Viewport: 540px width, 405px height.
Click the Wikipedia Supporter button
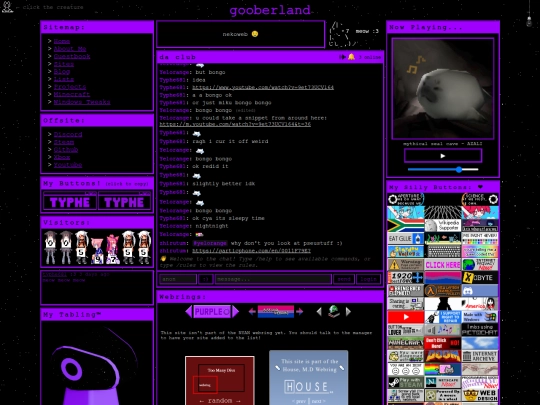click(443, 226)
